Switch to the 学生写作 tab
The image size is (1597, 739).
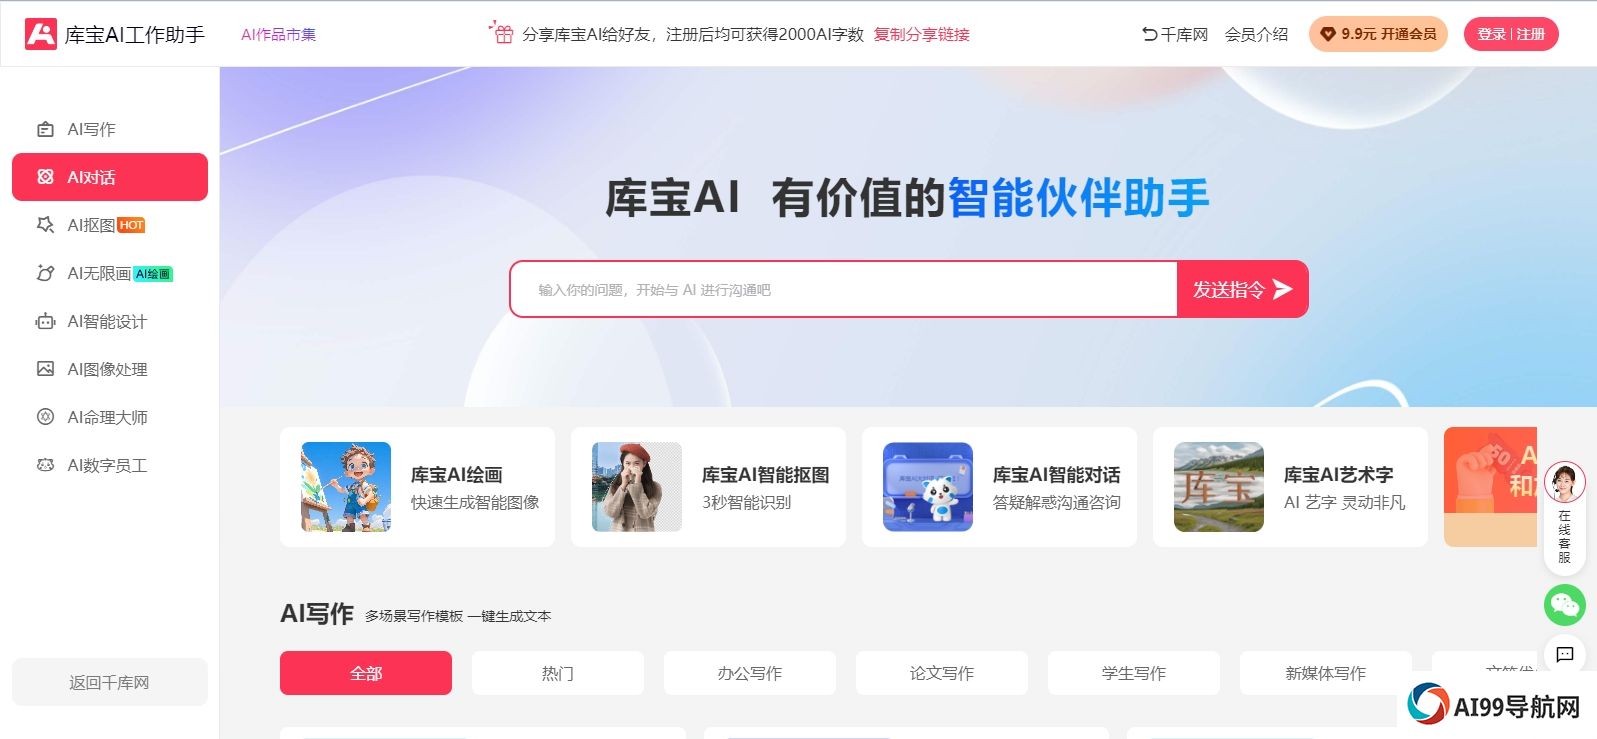1134,673
